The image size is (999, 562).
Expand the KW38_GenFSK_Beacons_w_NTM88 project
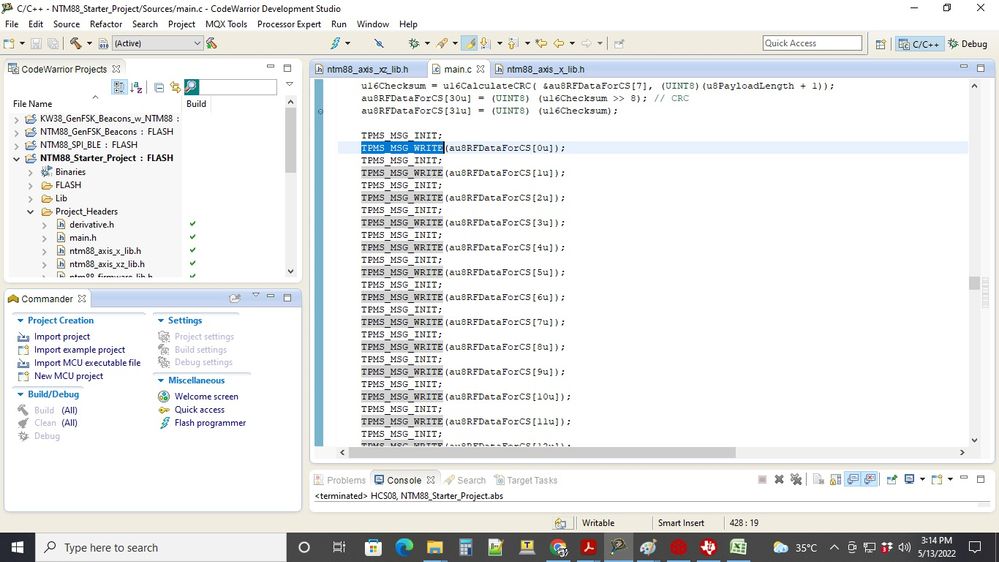(x=17, y=119)
